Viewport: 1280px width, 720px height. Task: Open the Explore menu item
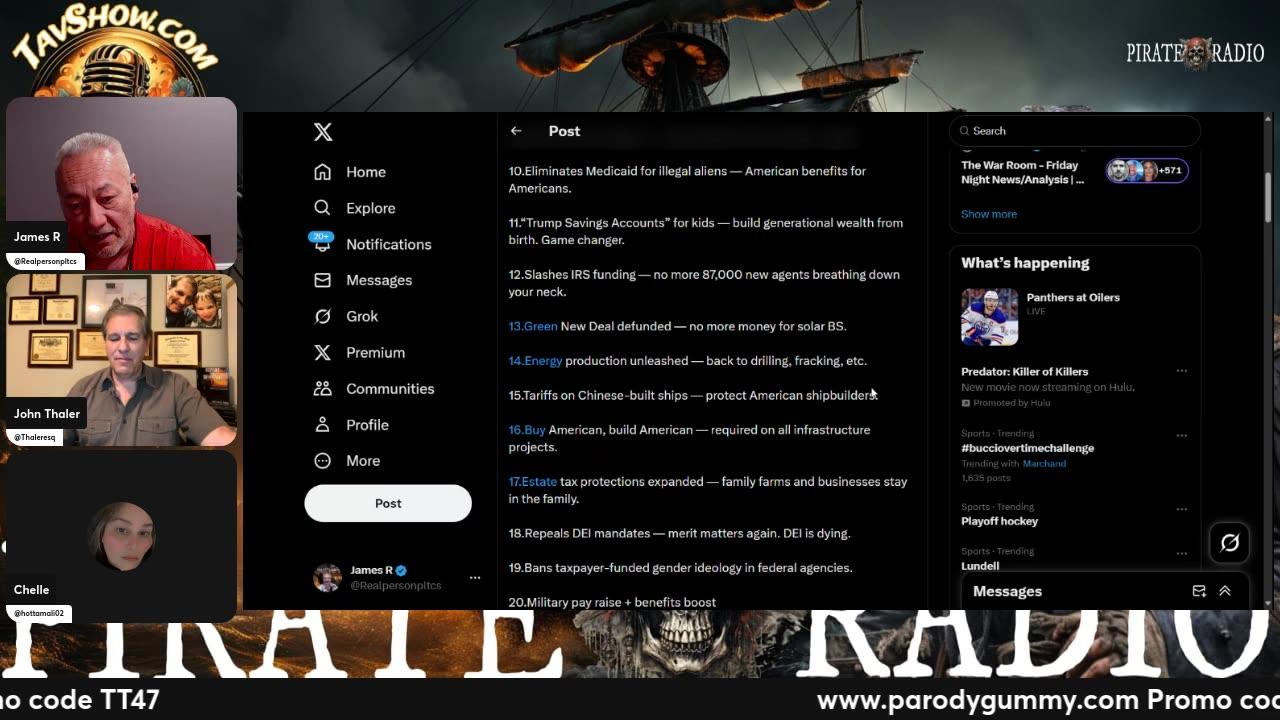371,208
